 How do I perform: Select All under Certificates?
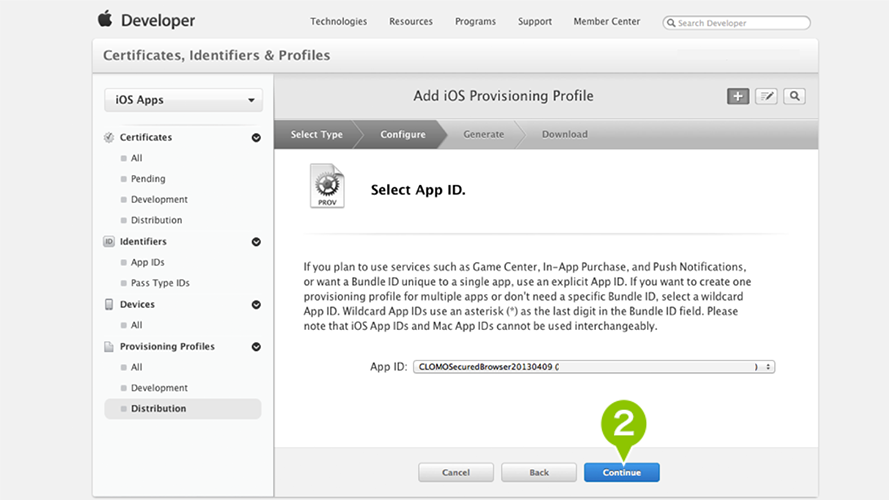pos(137,158)
